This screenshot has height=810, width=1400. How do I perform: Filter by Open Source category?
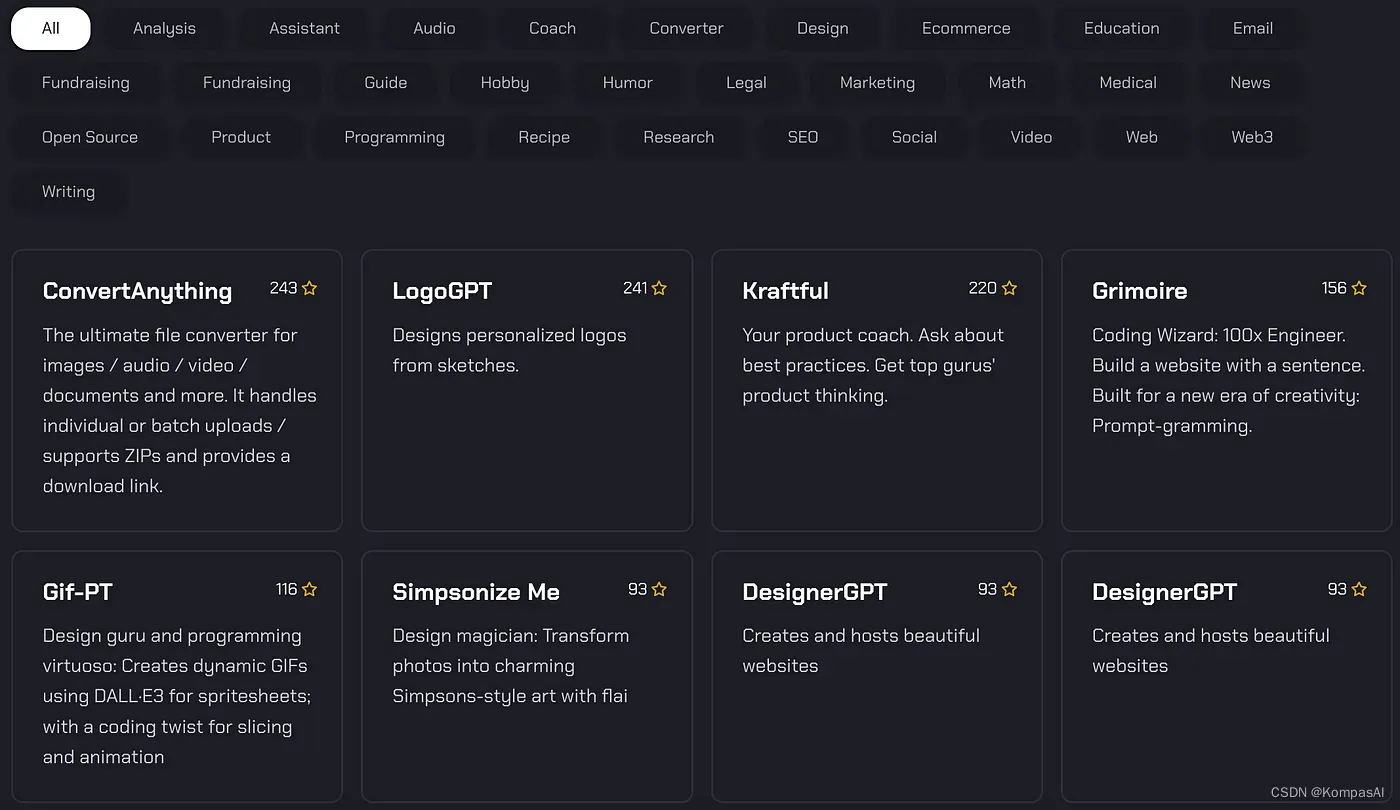tap(90, 137)
